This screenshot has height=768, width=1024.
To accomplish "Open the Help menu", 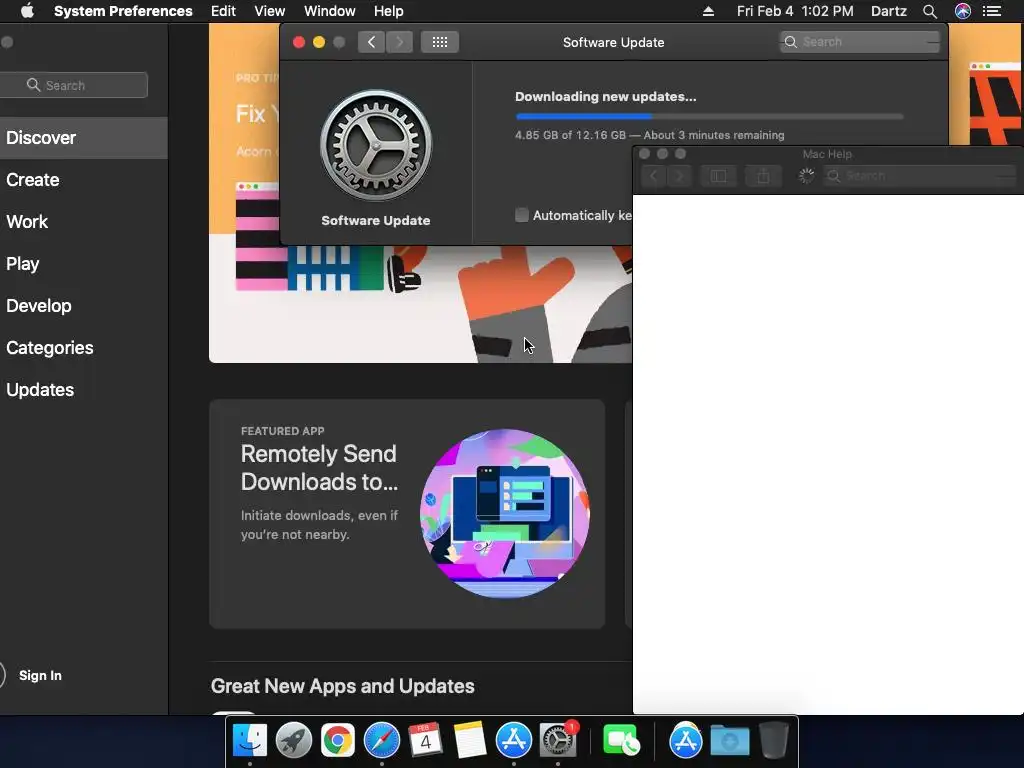I will point(389,11).
